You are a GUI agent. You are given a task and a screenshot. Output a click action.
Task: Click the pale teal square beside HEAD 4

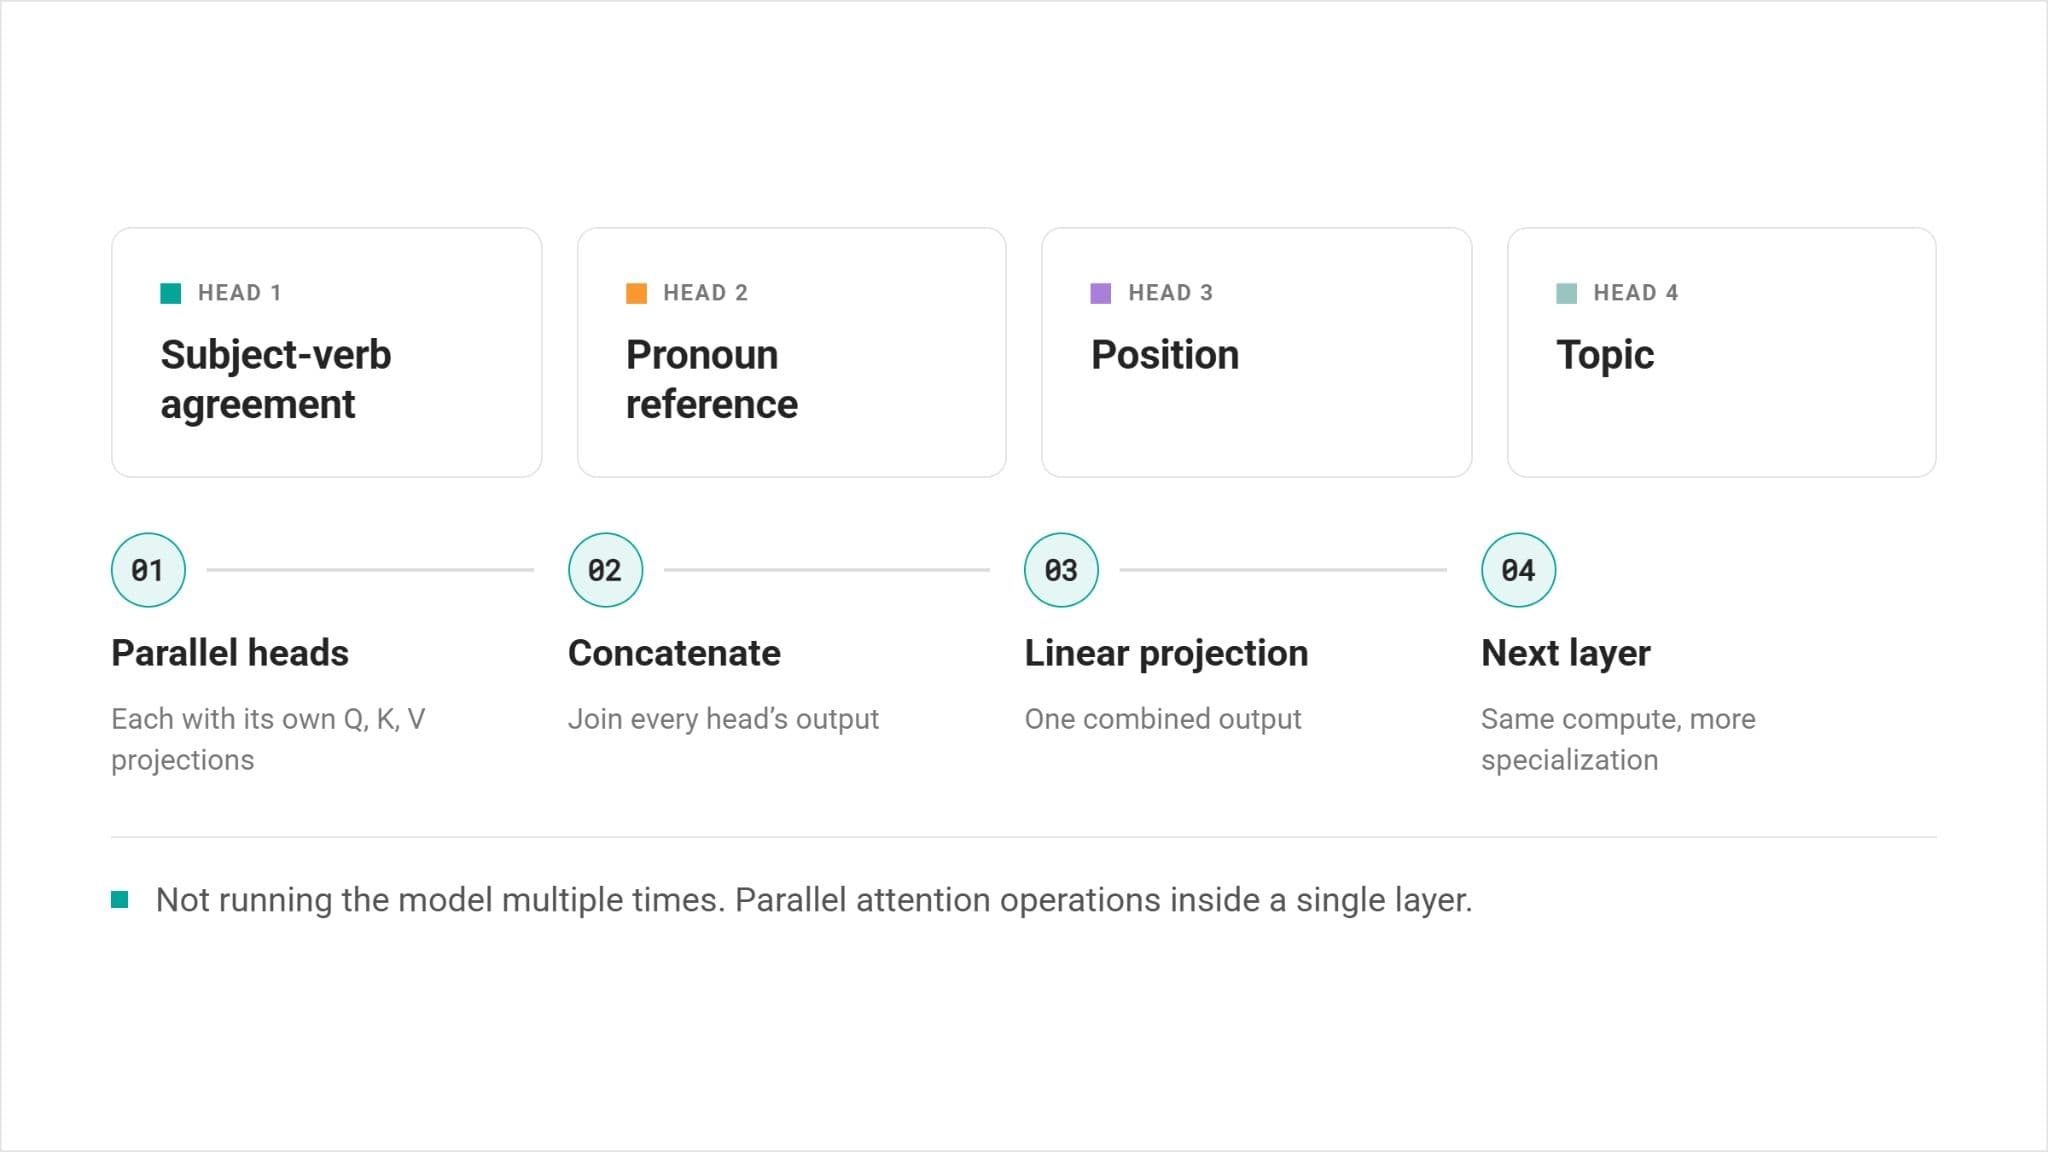coord(1567,293)
